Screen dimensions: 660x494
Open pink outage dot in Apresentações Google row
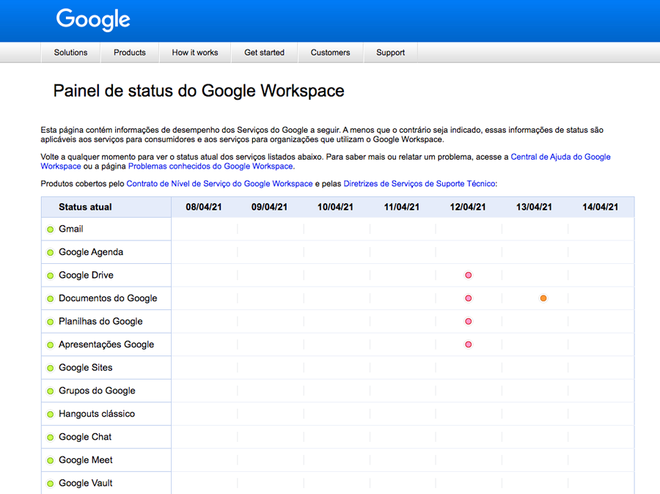click(468, 345)
